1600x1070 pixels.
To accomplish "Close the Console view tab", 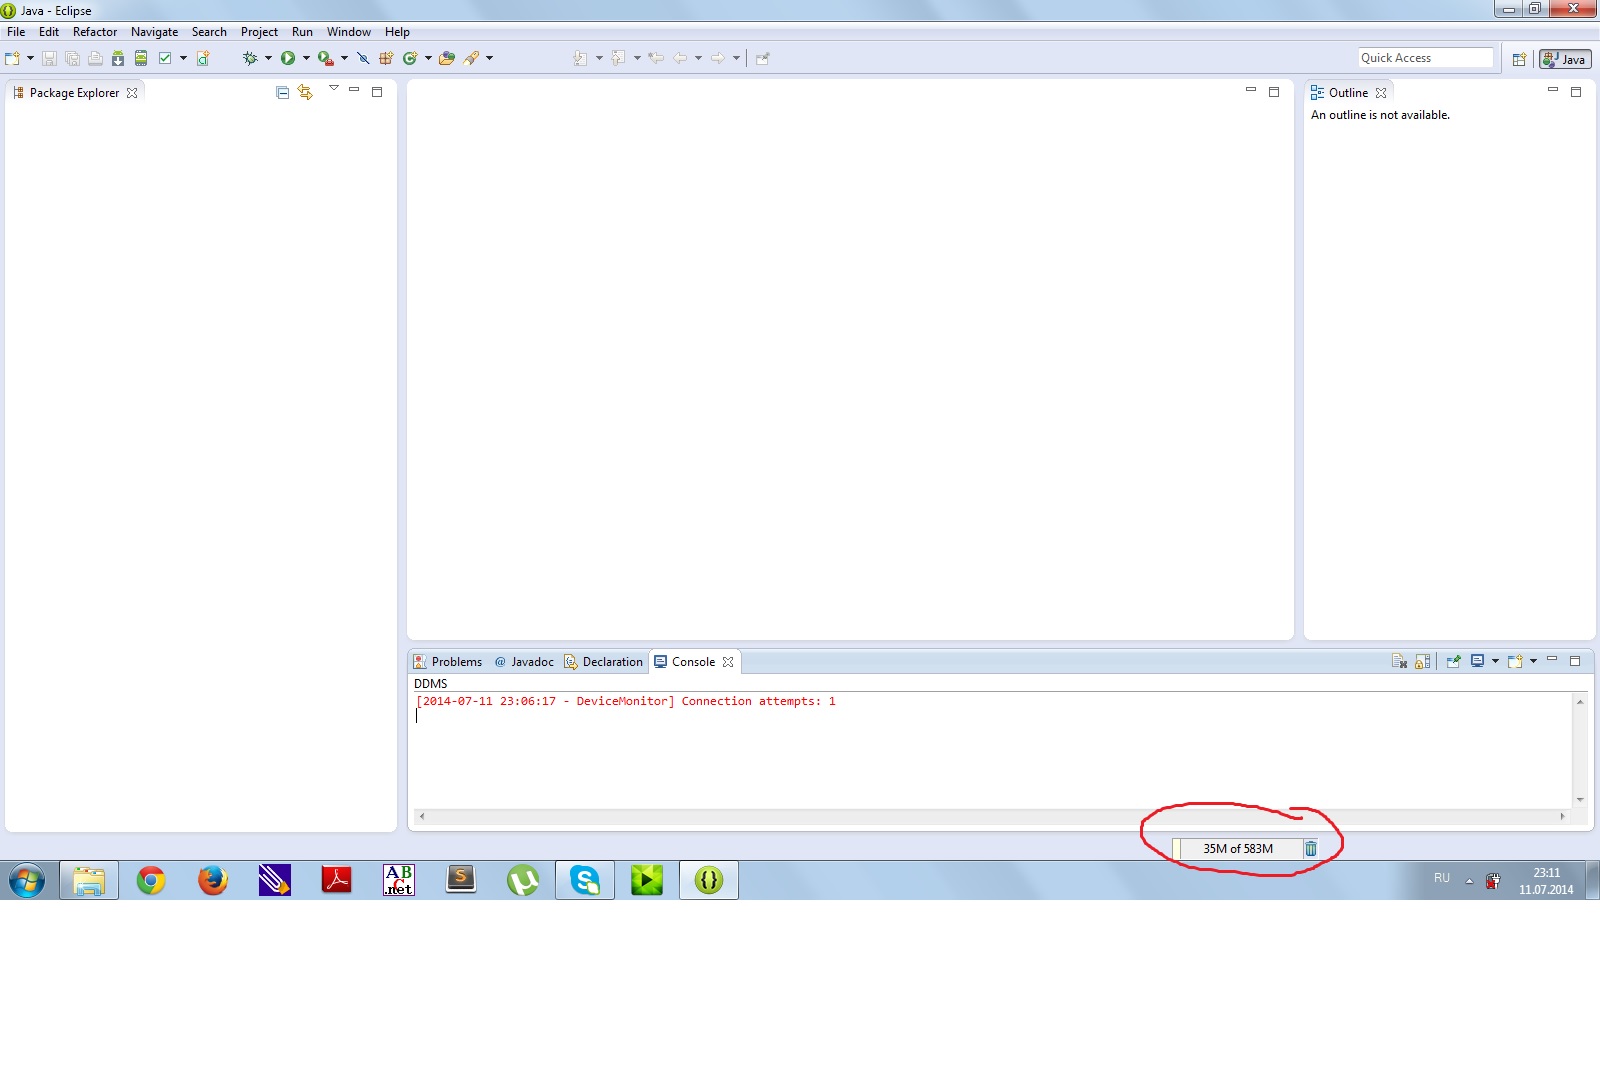I will pos(728,662).
